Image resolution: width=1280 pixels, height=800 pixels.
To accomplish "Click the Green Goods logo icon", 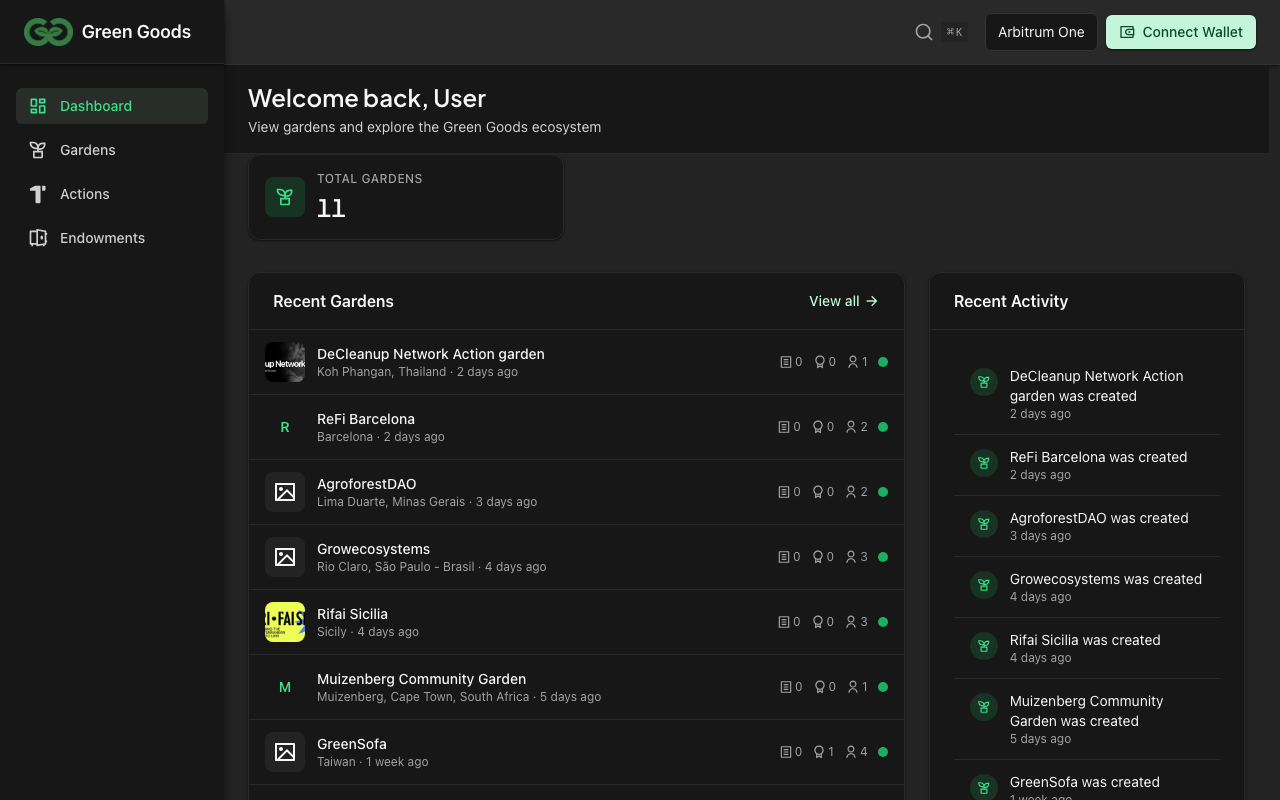I will (x=48, y=32).
